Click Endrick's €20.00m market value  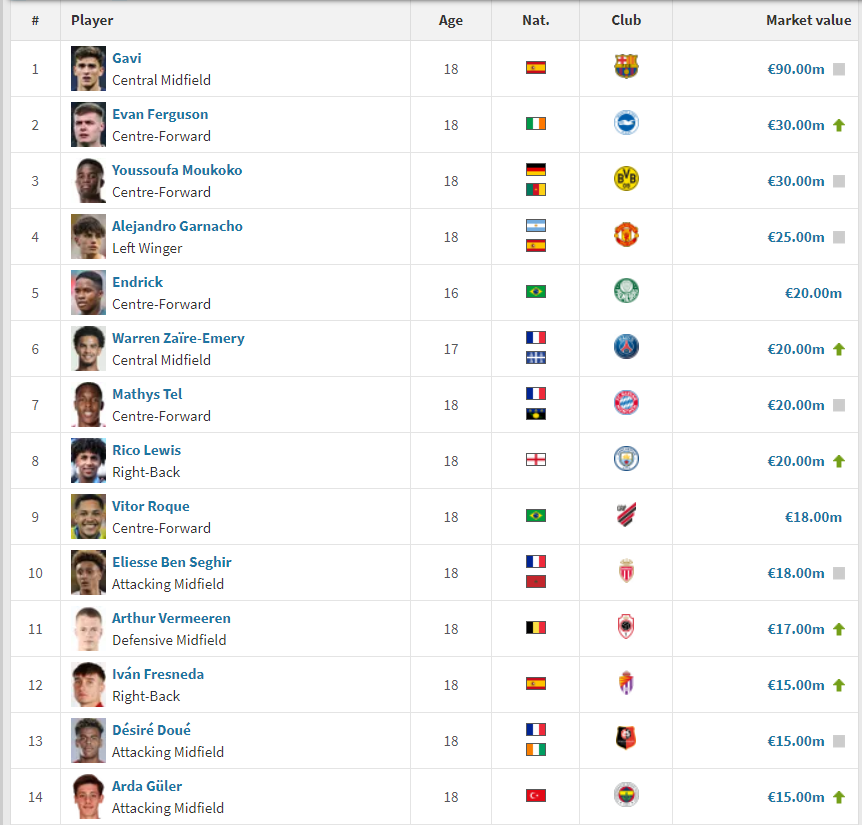813,294
